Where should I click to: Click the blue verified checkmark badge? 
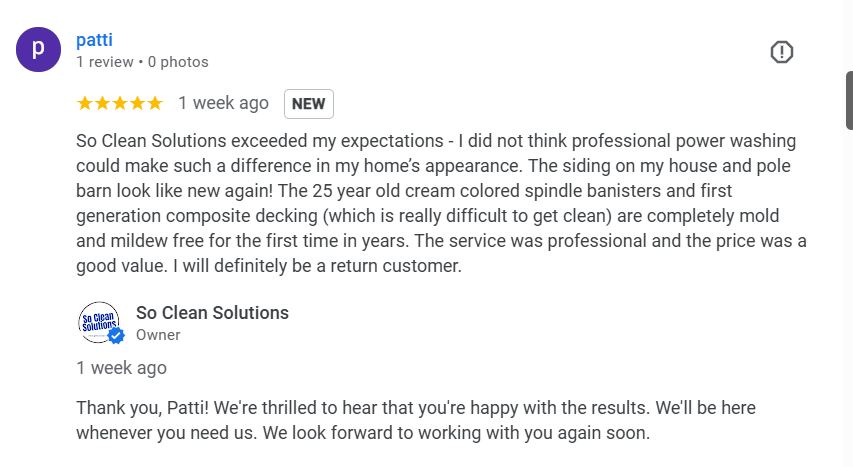tap(116, 336)
